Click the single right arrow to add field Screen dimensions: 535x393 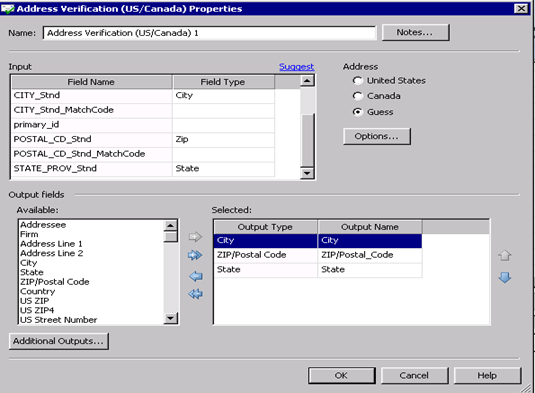(196, 236)
